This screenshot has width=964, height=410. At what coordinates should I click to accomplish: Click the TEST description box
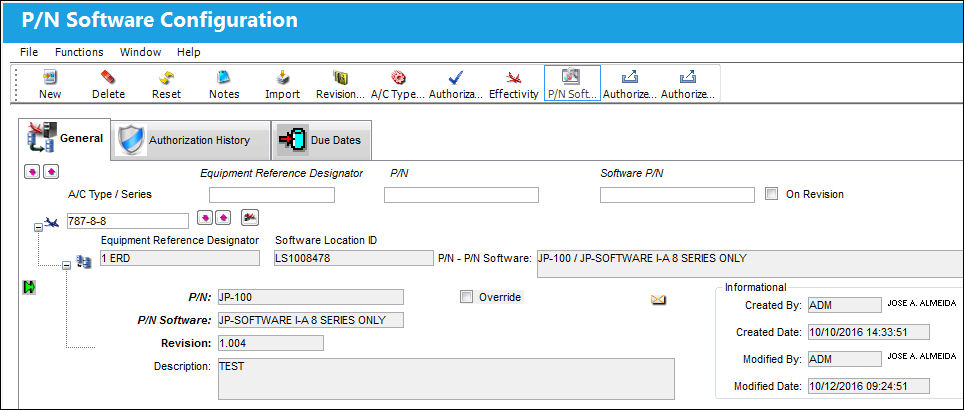446,379
